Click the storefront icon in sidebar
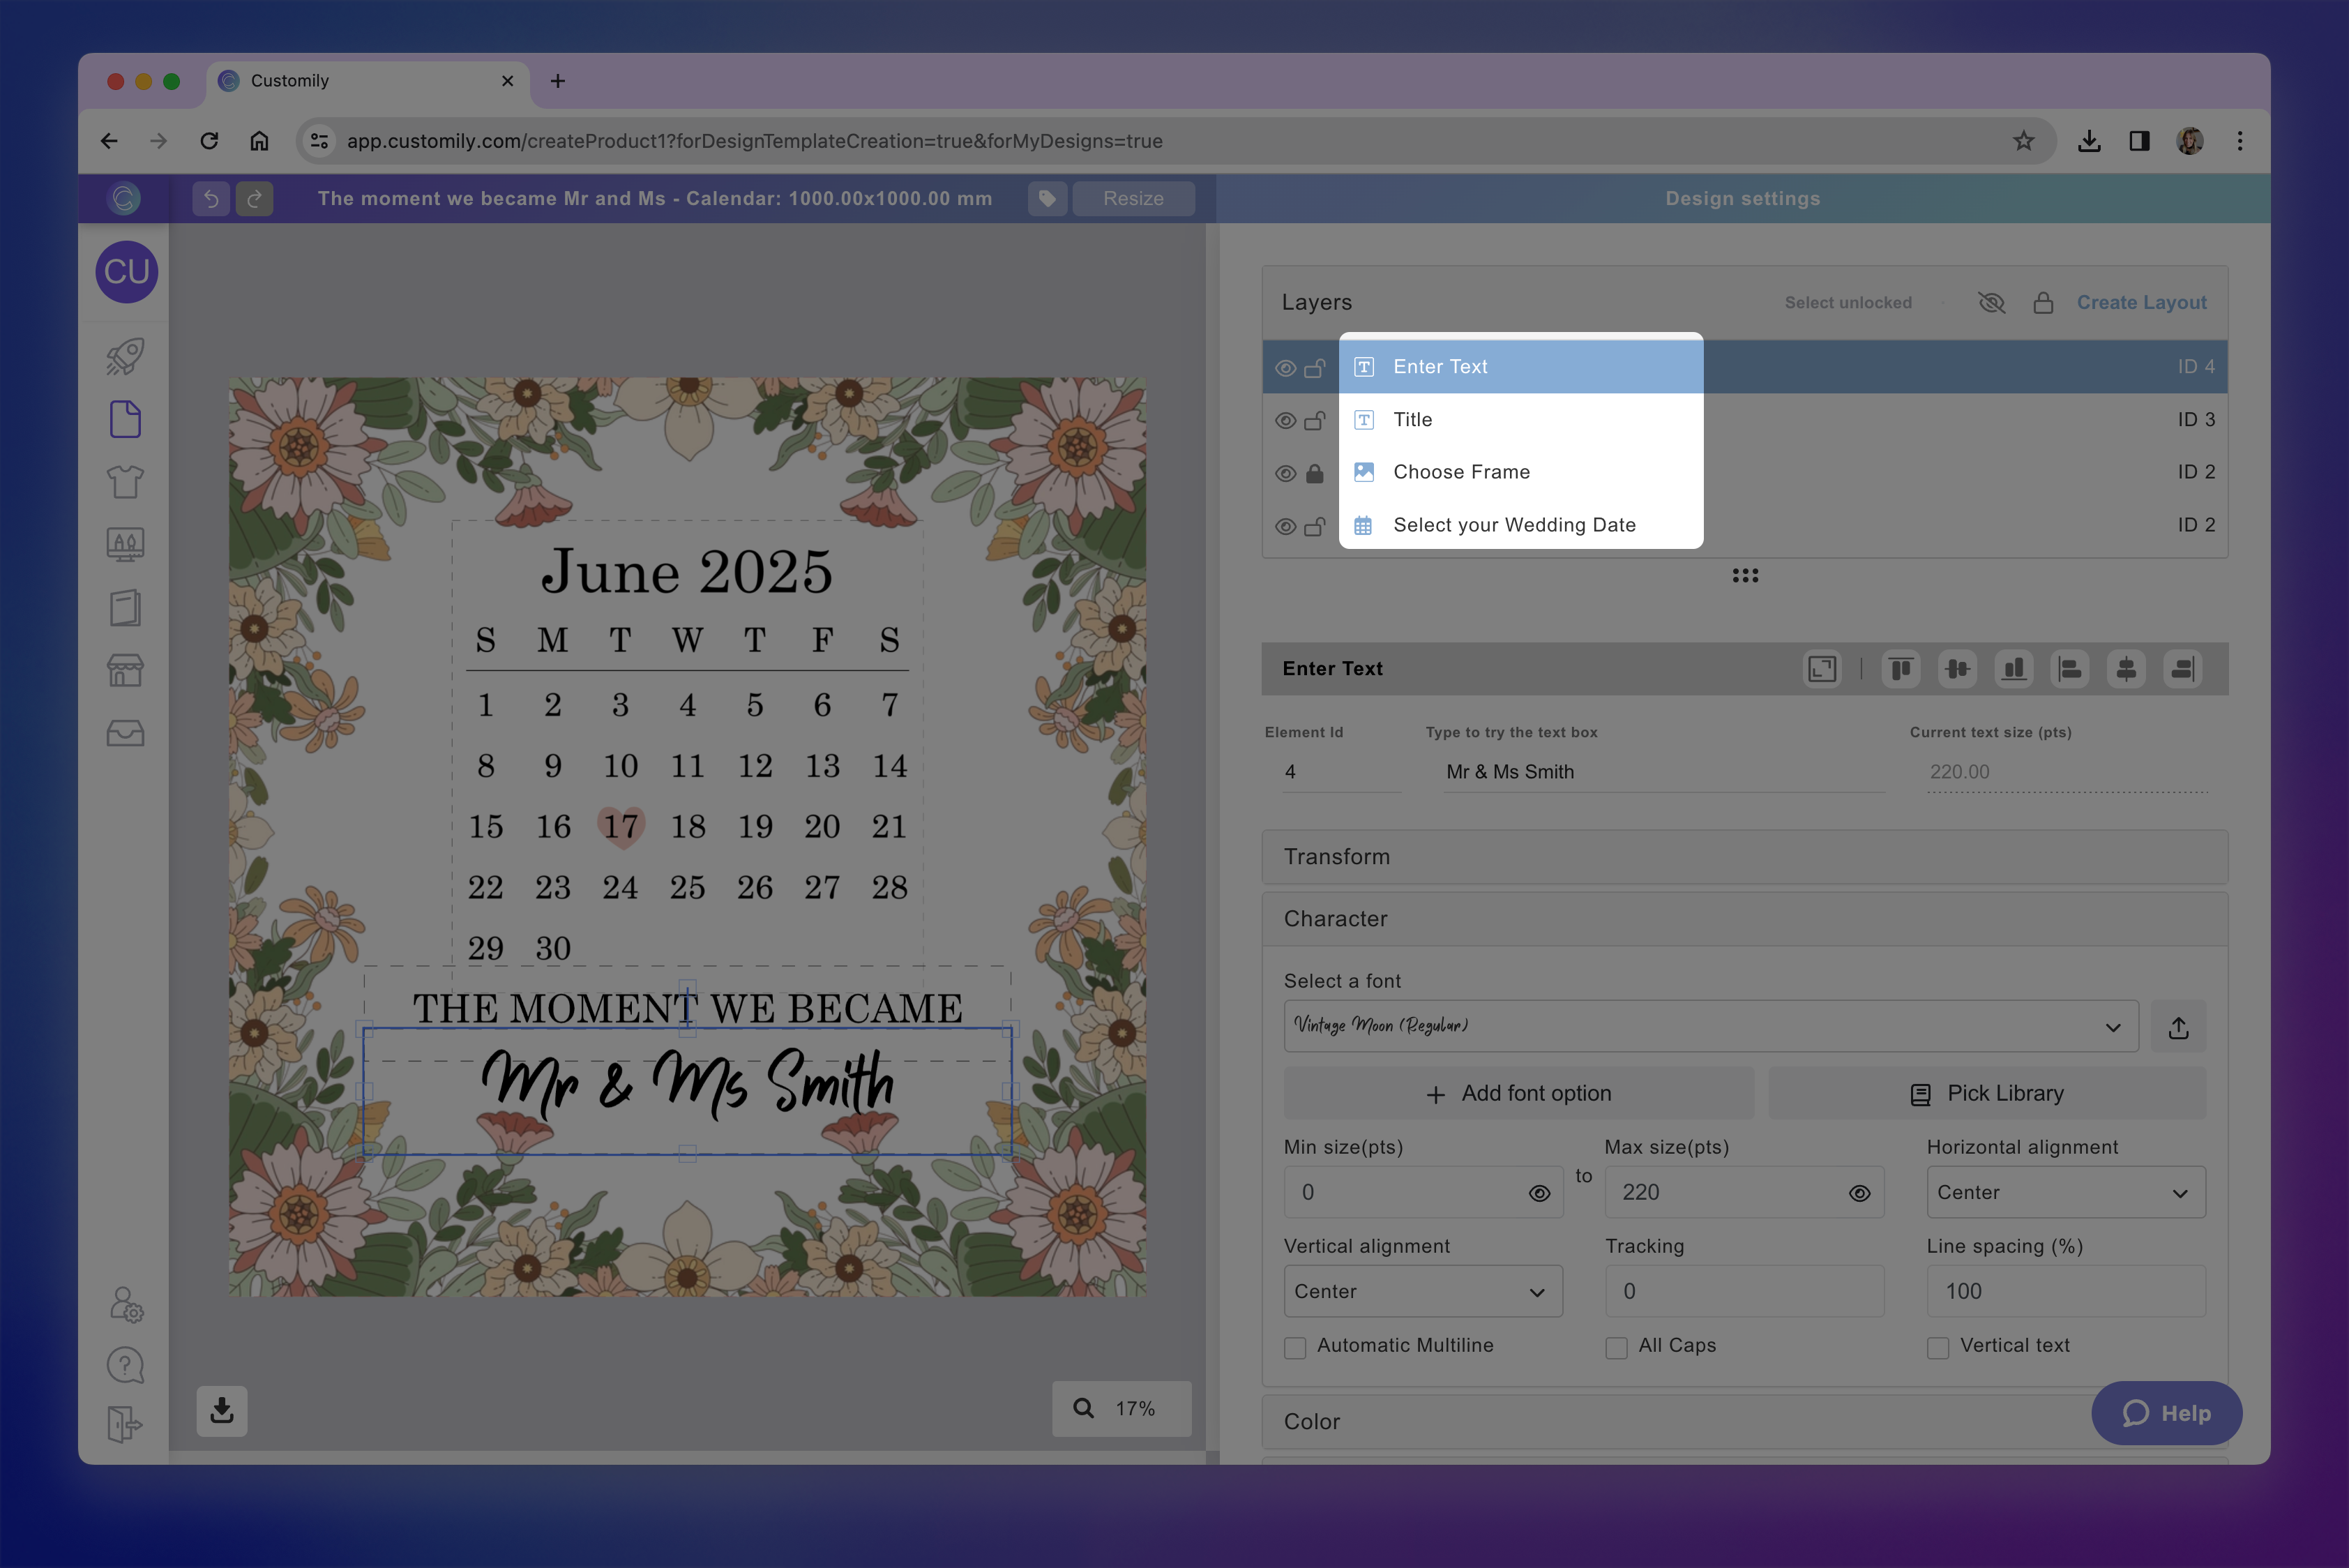This screenshot has width=2349, height=1568. [x=125, y=670]
